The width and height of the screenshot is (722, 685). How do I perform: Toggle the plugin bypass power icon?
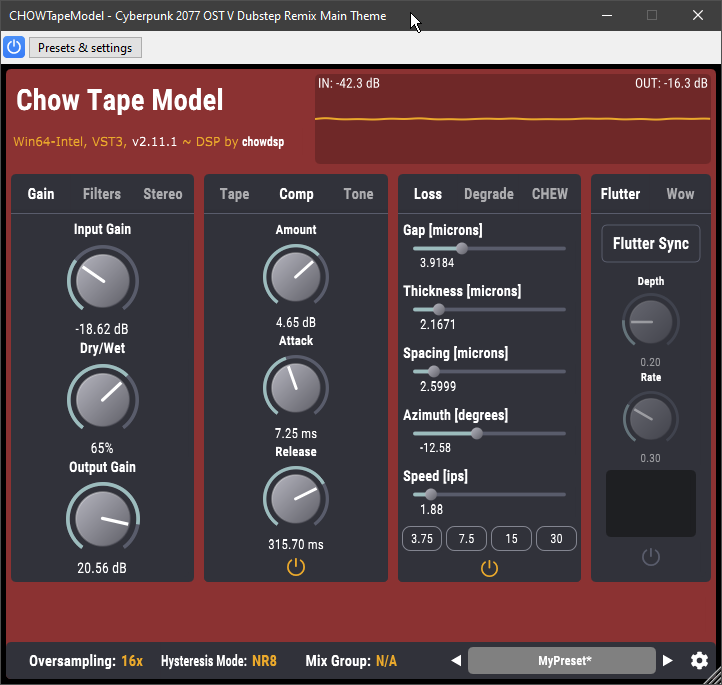14,47
